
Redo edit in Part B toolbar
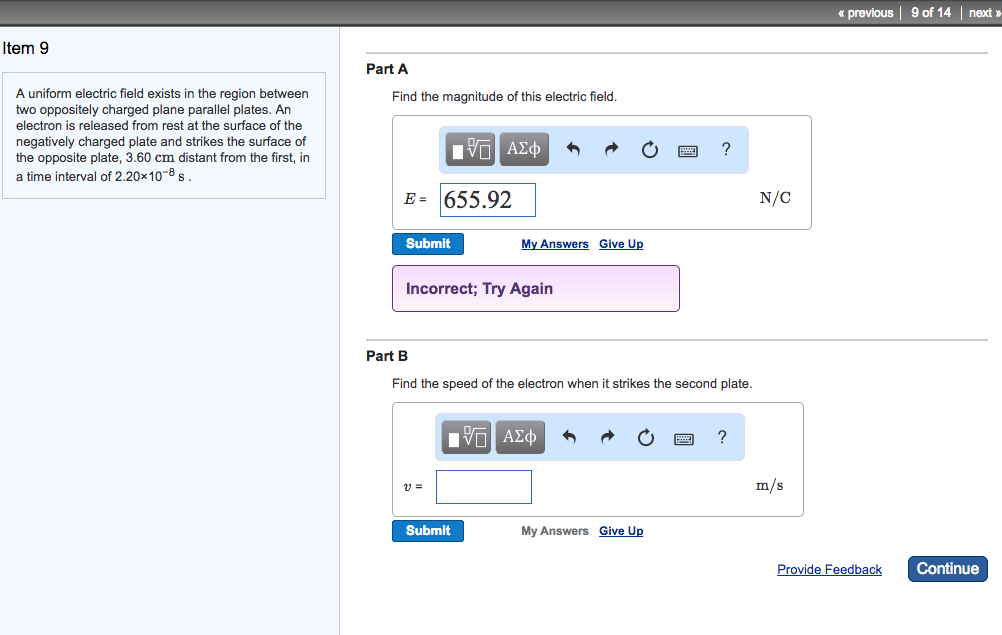608,437
